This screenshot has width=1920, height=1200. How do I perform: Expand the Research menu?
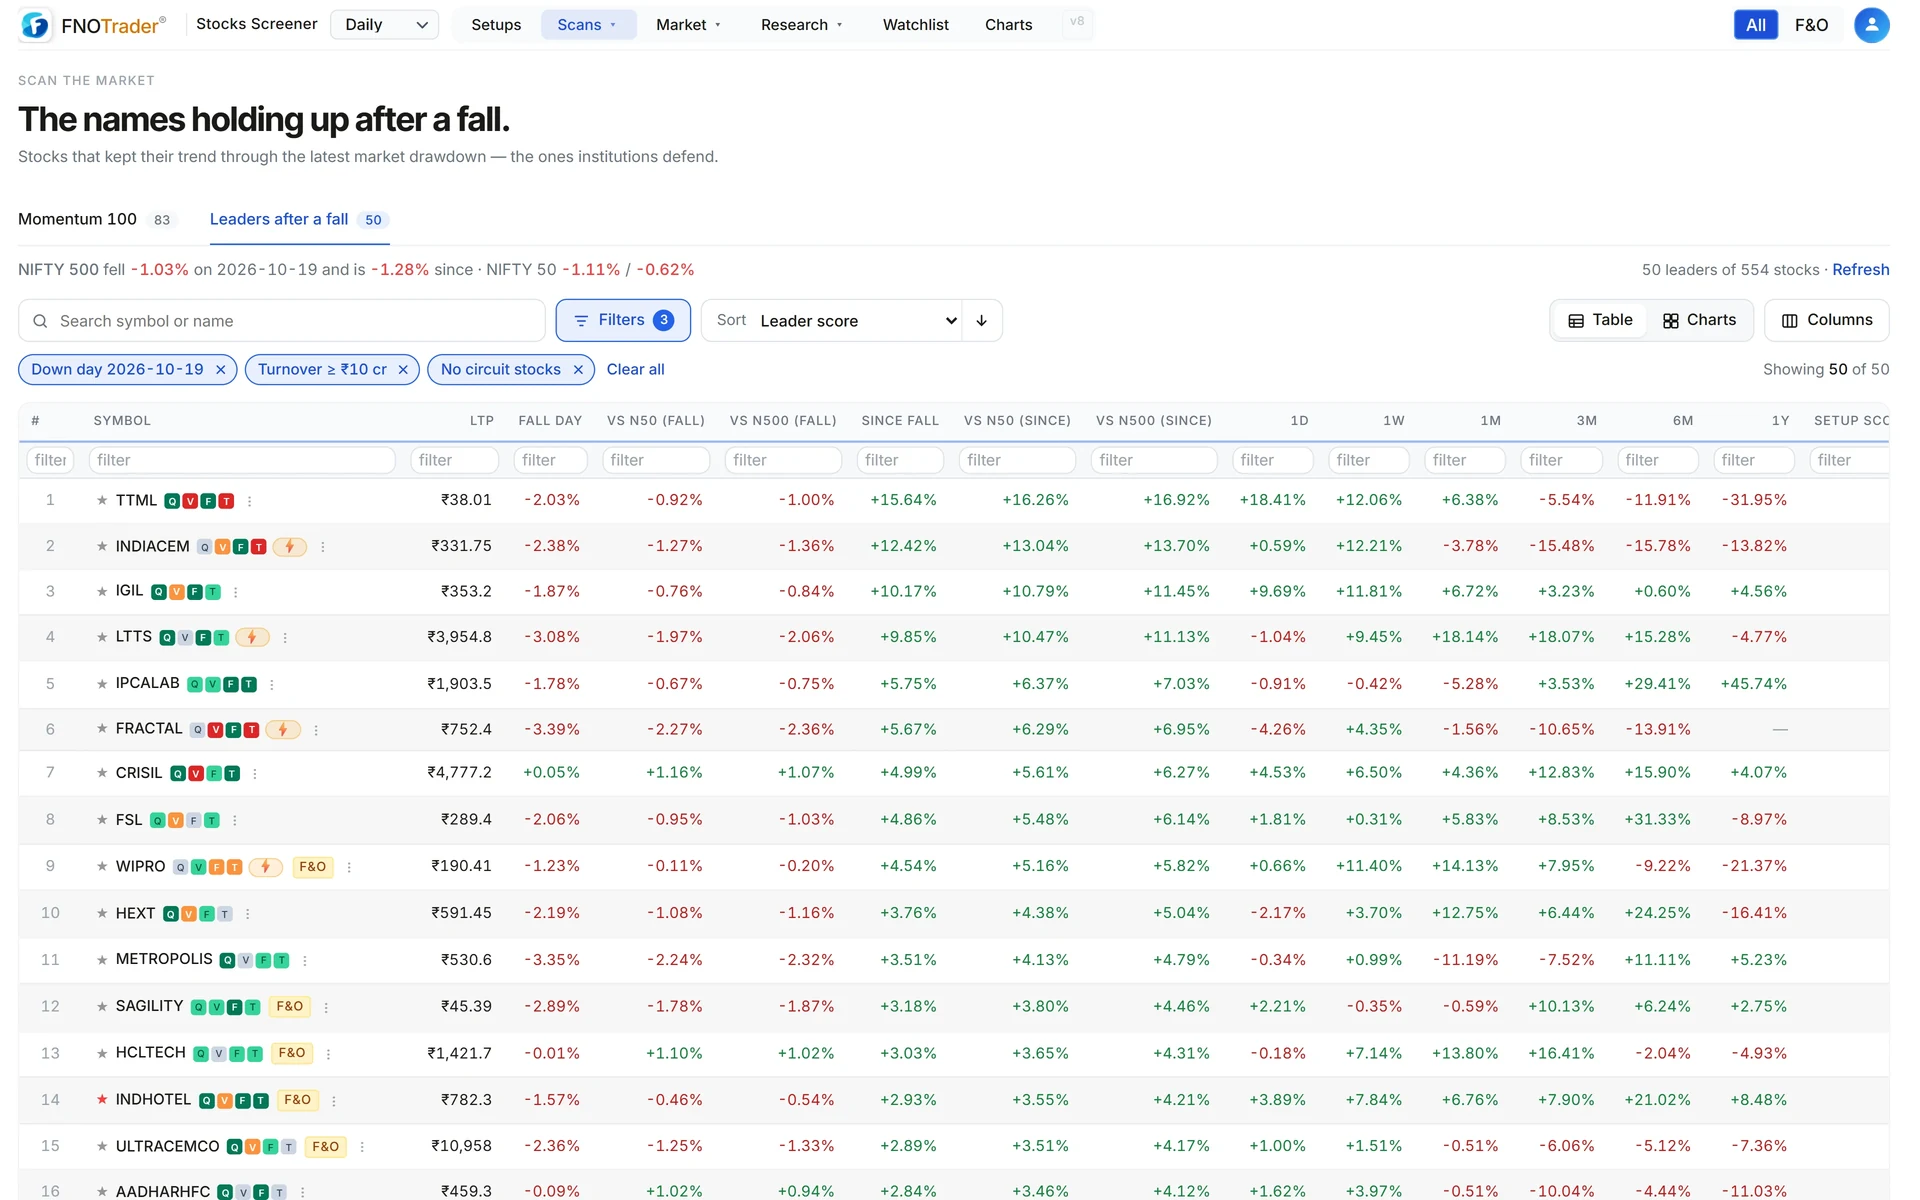(802, 25)
